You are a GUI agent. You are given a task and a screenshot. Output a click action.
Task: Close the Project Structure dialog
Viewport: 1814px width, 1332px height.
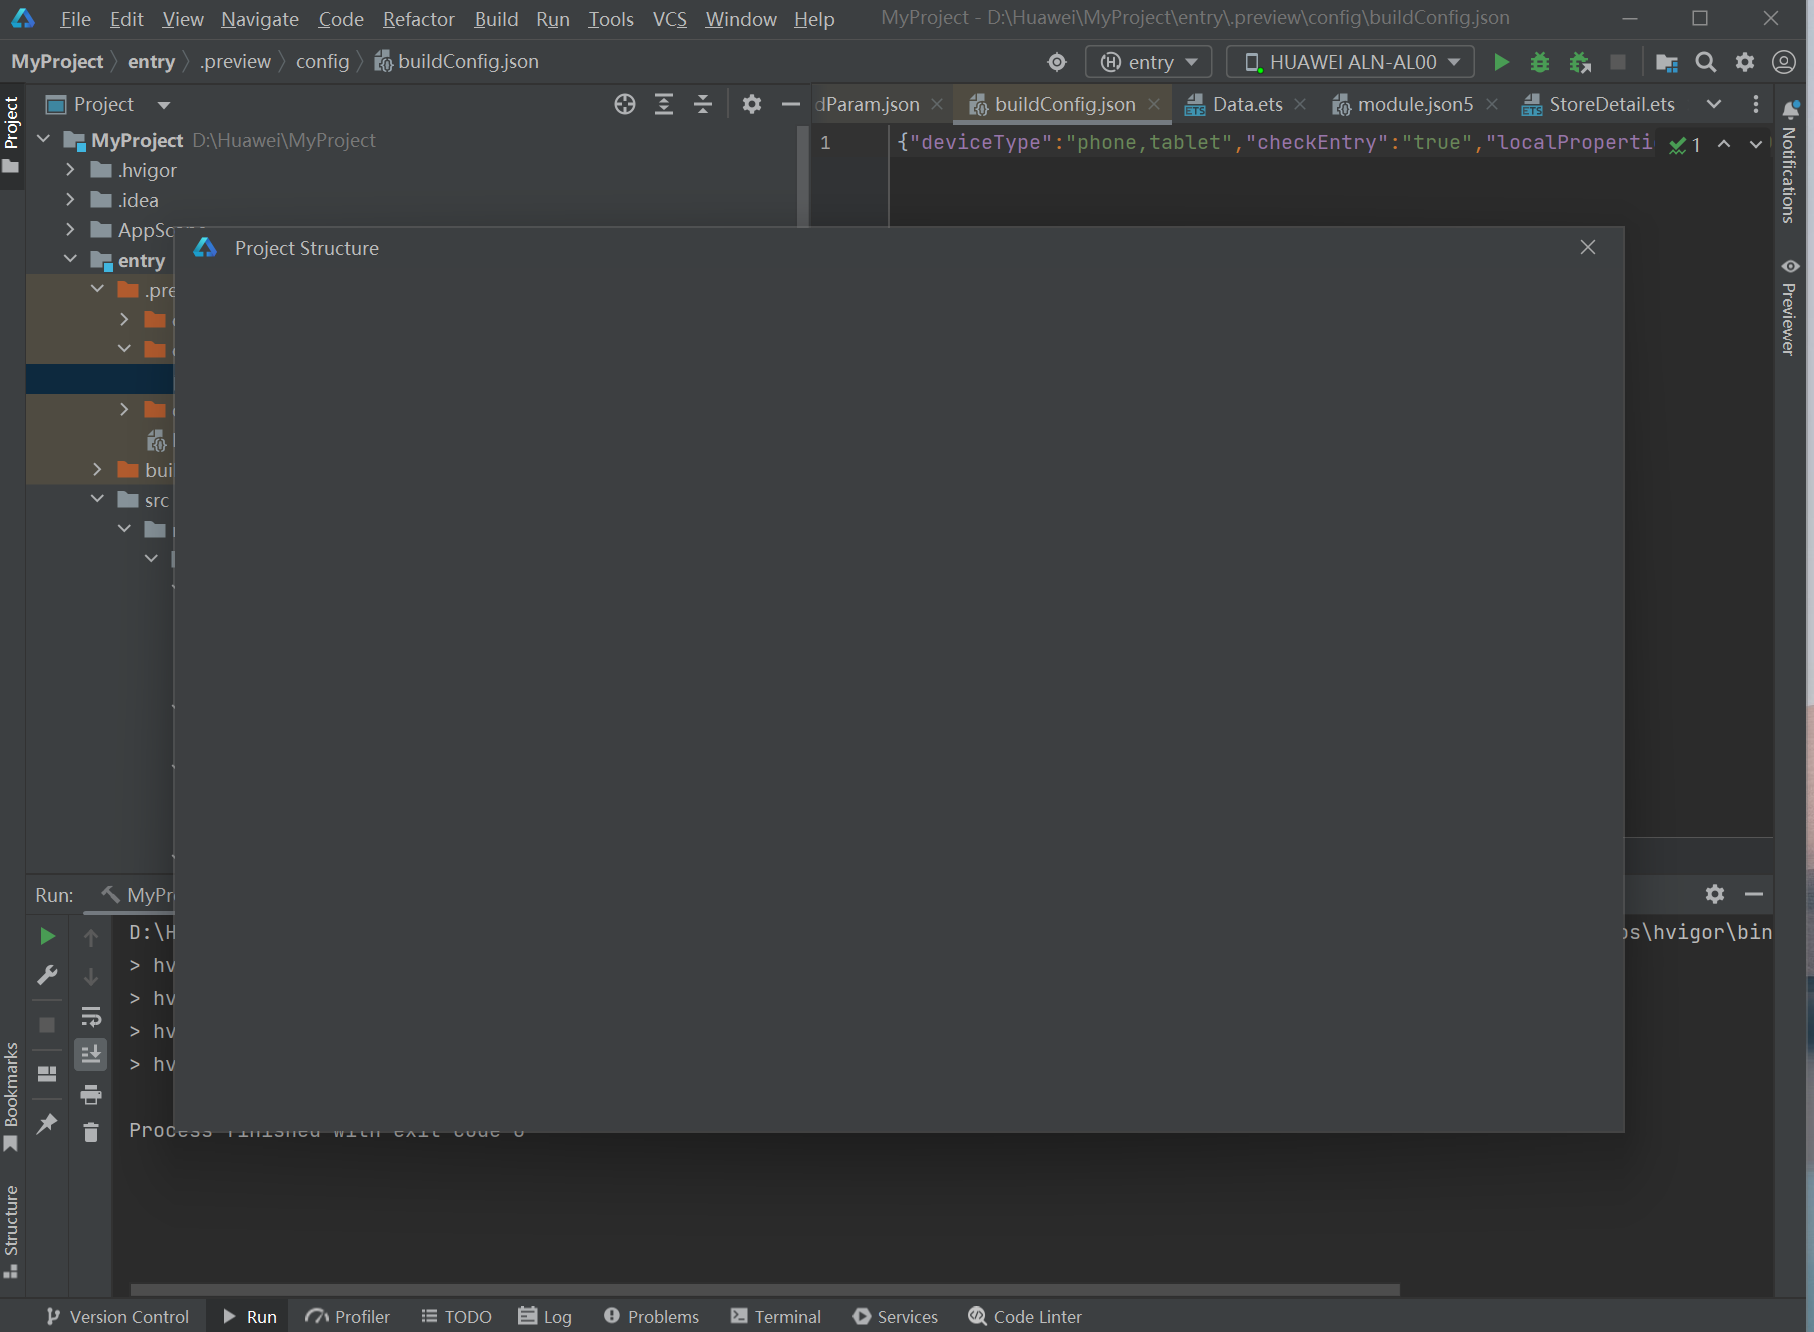(x=1588, y=247)
